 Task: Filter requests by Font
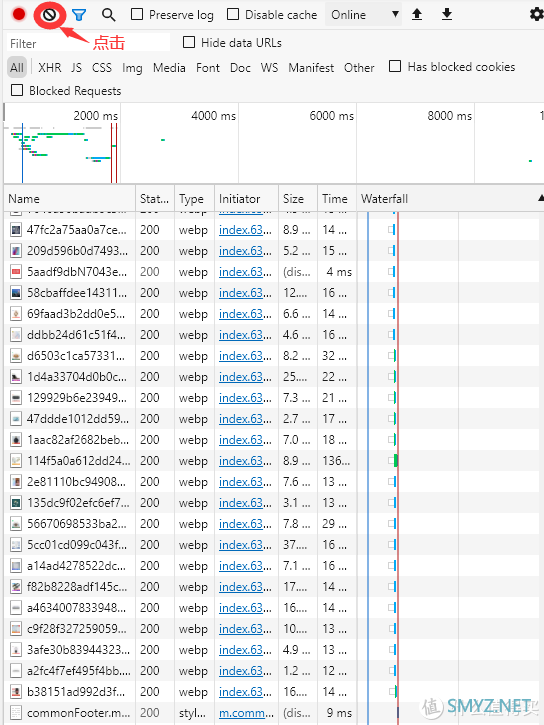point(208,68)
